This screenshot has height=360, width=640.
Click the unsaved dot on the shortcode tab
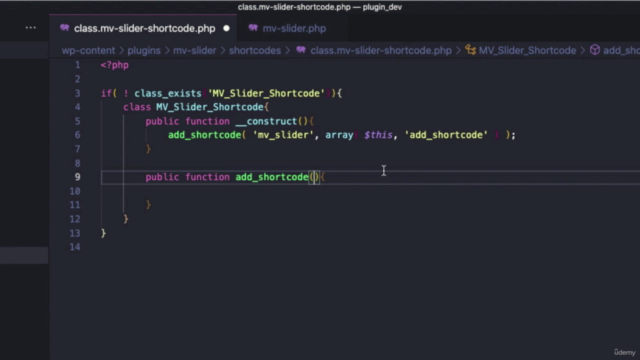coord(227,29)
